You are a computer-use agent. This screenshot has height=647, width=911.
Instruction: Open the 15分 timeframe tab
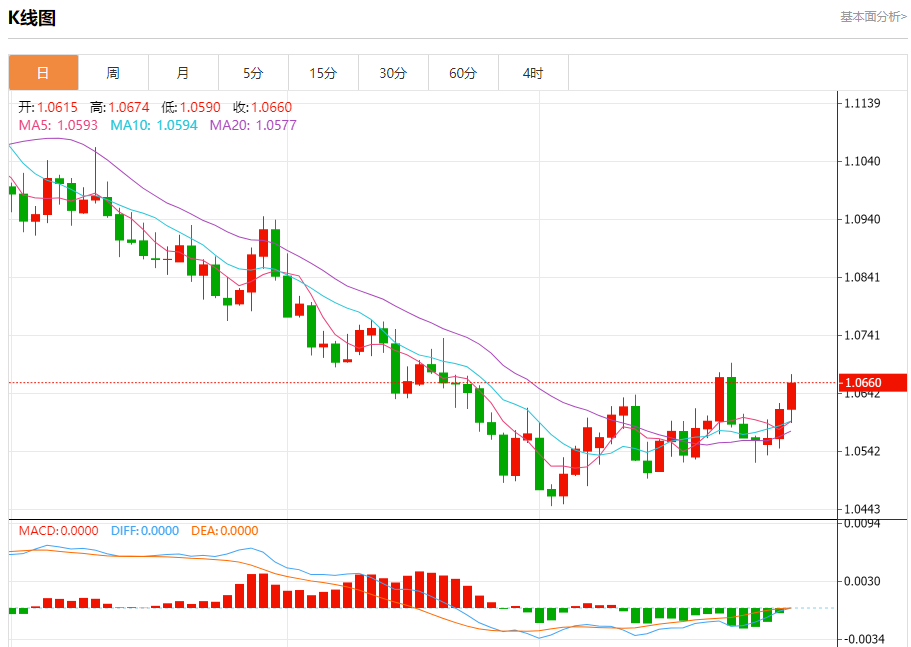click(323, 73)
